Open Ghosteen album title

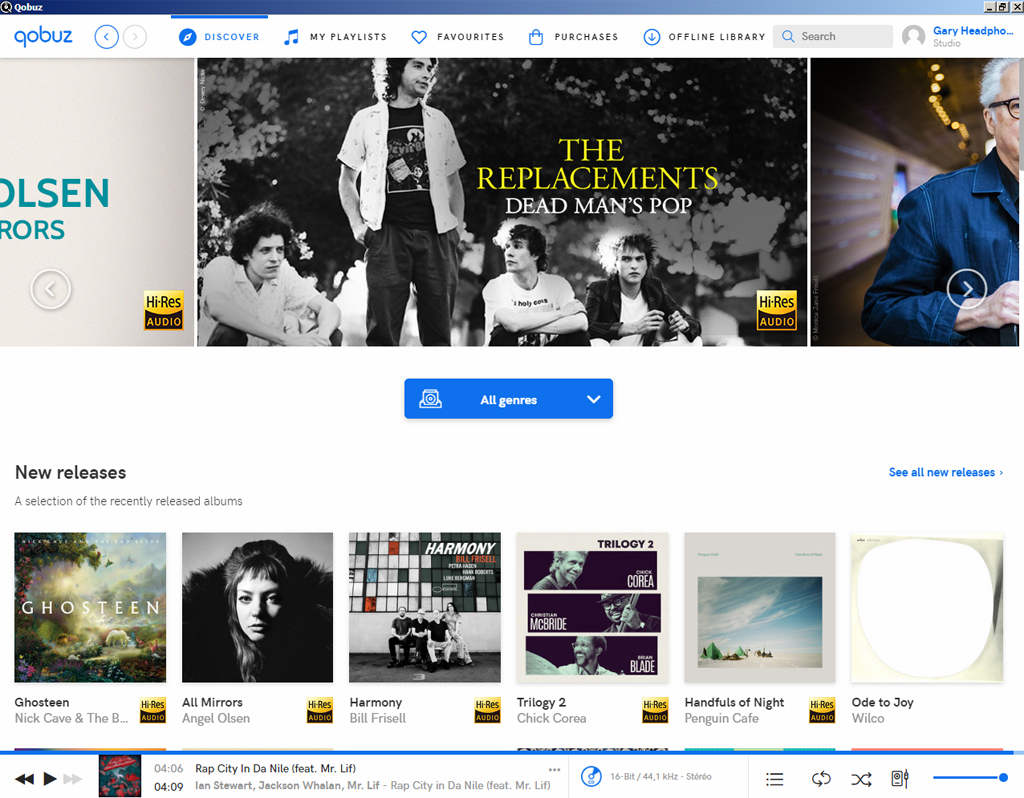42,702
